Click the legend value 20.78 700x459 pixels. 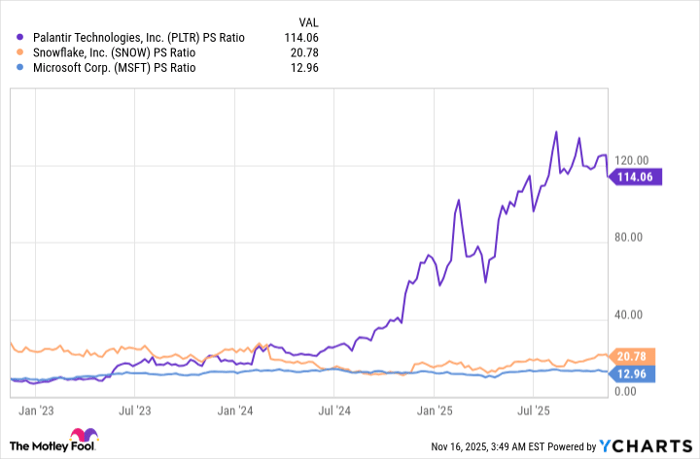(304, 53)
